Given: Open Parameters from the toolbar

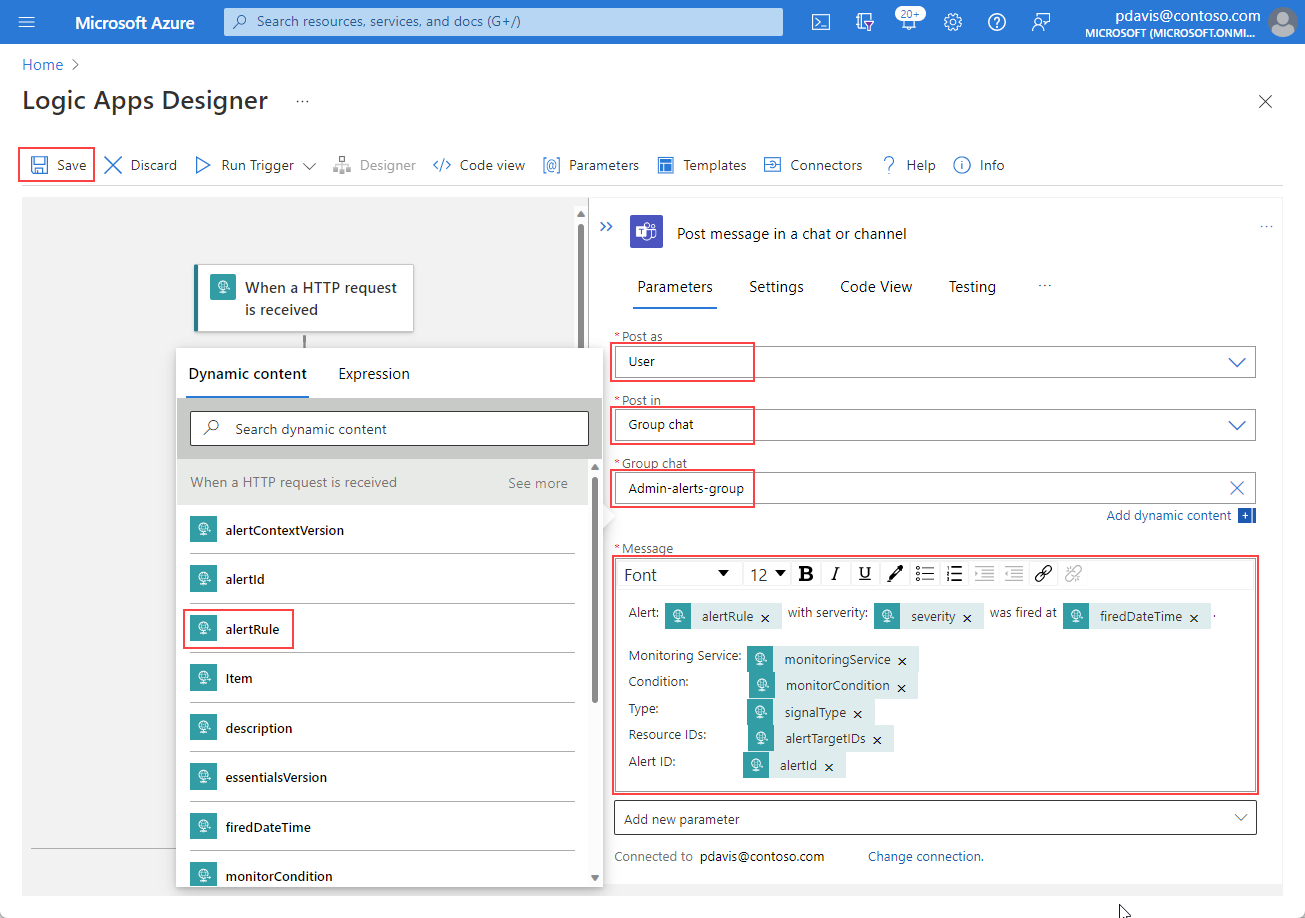Looking at the screenshot, I should click(591, 165).
